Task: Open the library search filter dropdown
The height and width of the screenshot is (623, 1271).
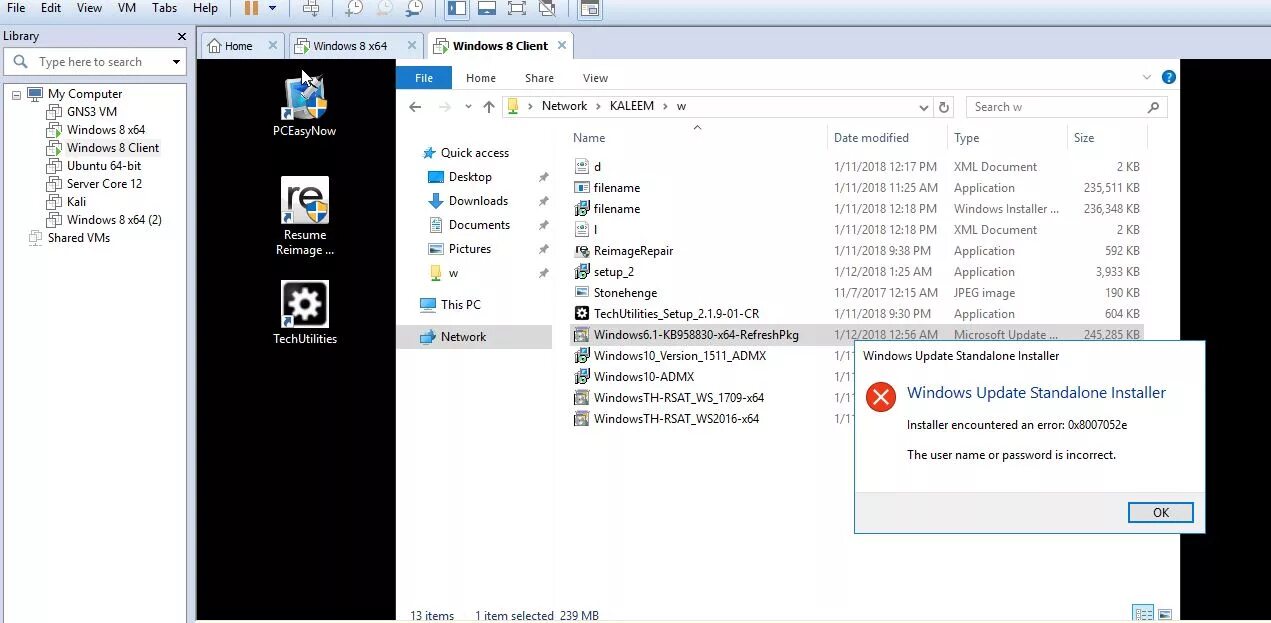Action: (177, 62)
